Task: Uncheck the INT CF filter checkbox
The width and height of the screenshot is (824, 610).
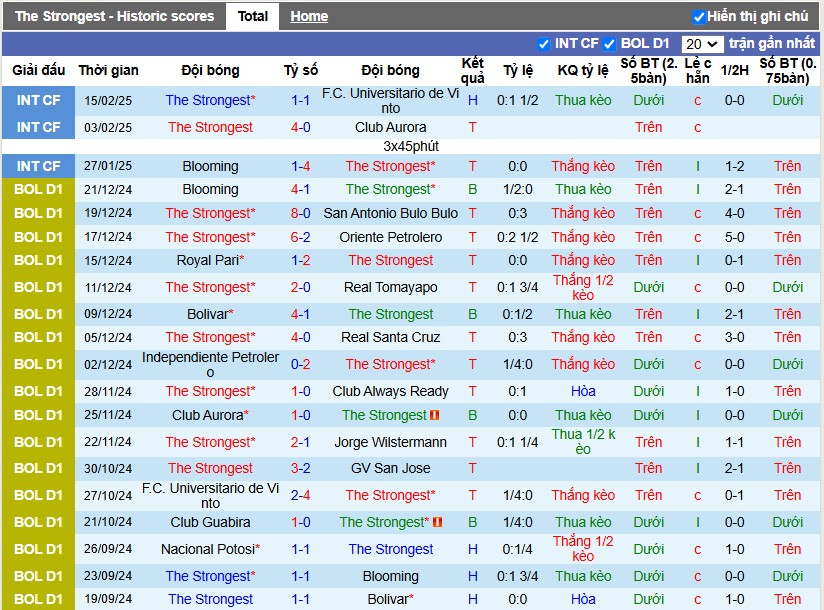Action: 544,44
